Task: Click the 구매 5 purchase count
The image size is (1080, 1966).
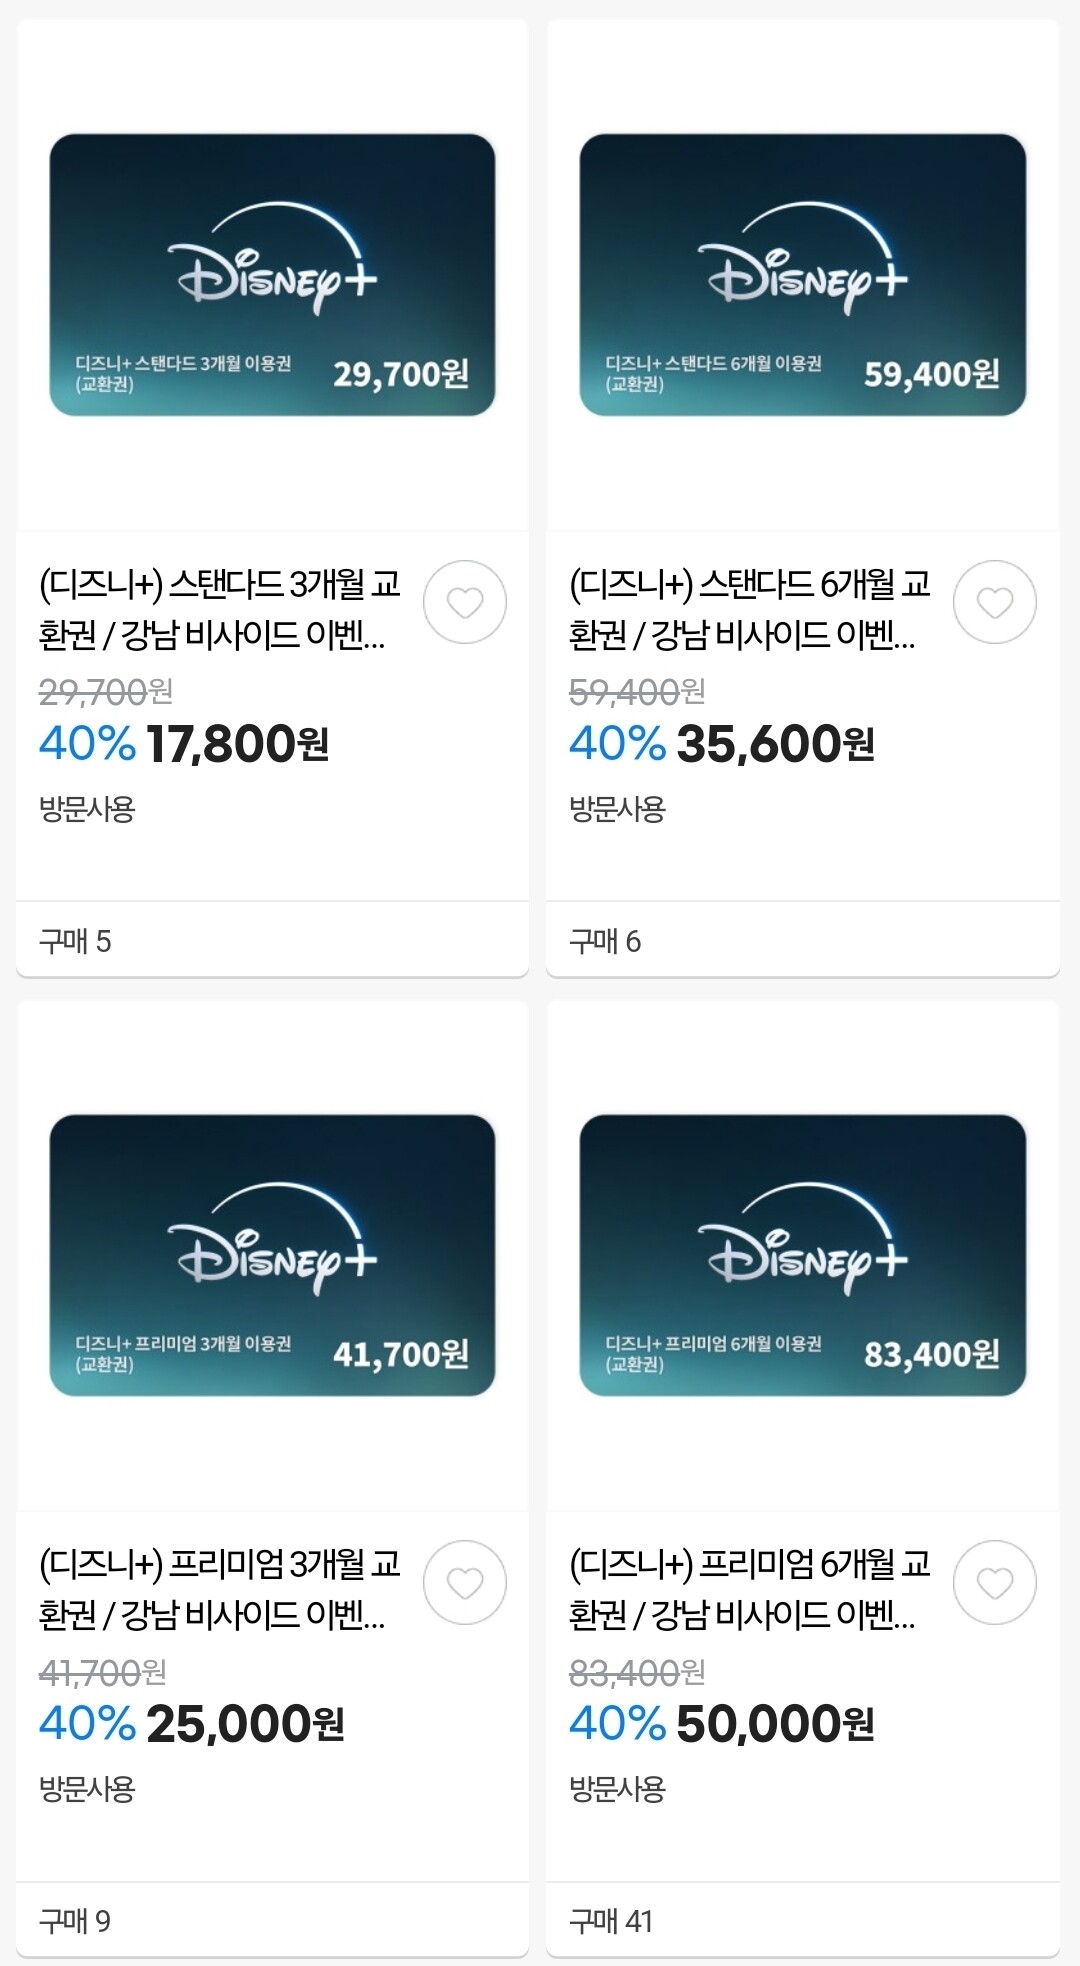Action: [75, 941]
